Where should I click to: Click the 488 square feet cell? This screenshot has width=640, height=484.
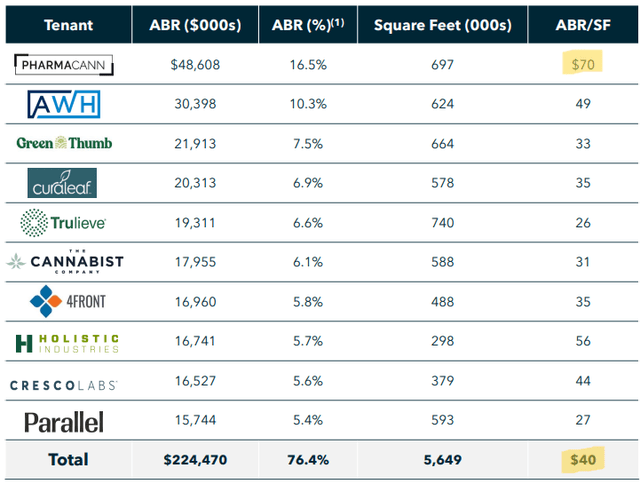point(442,302)
